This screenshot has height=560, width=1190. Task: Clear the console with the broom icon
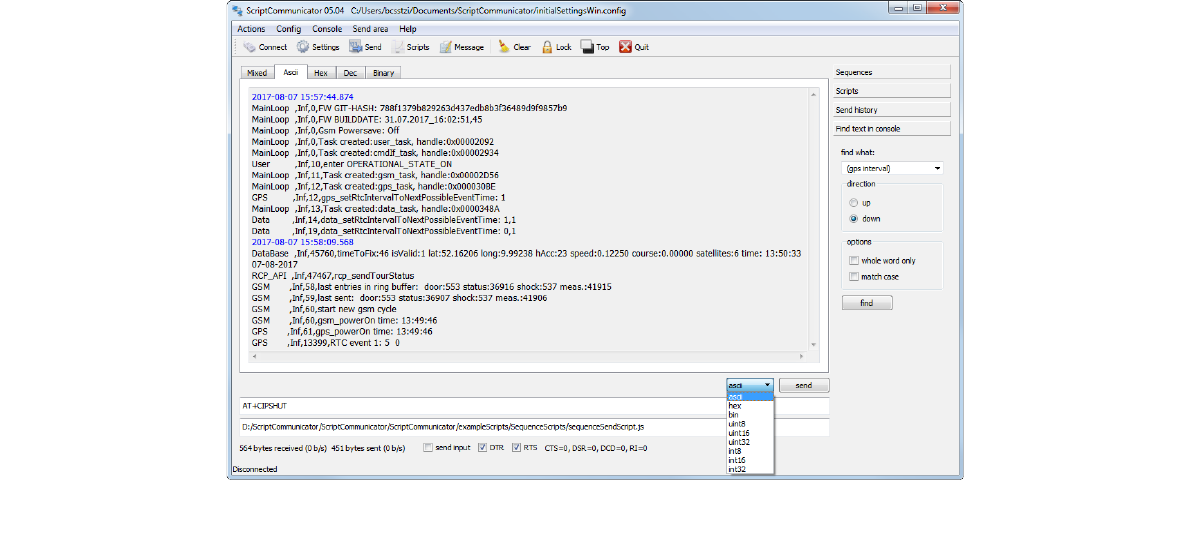coord(515,47)
